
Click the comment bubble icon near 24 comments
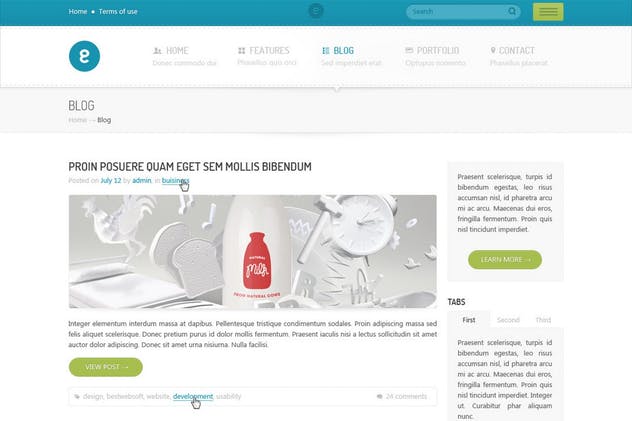coord(379,396)
